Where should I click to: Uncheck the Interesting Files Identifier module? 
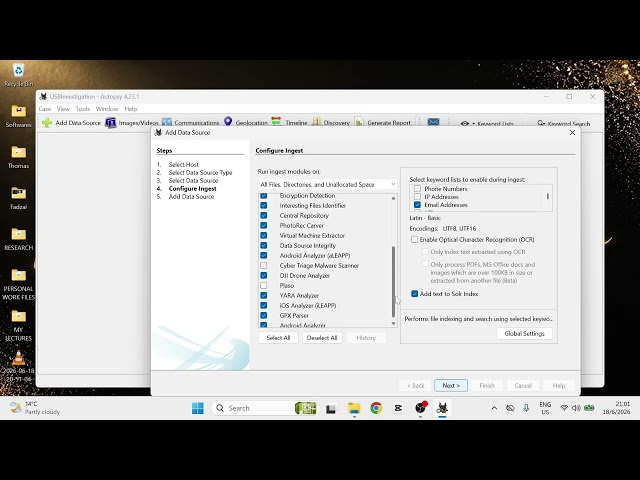click(x=264, y=205)
